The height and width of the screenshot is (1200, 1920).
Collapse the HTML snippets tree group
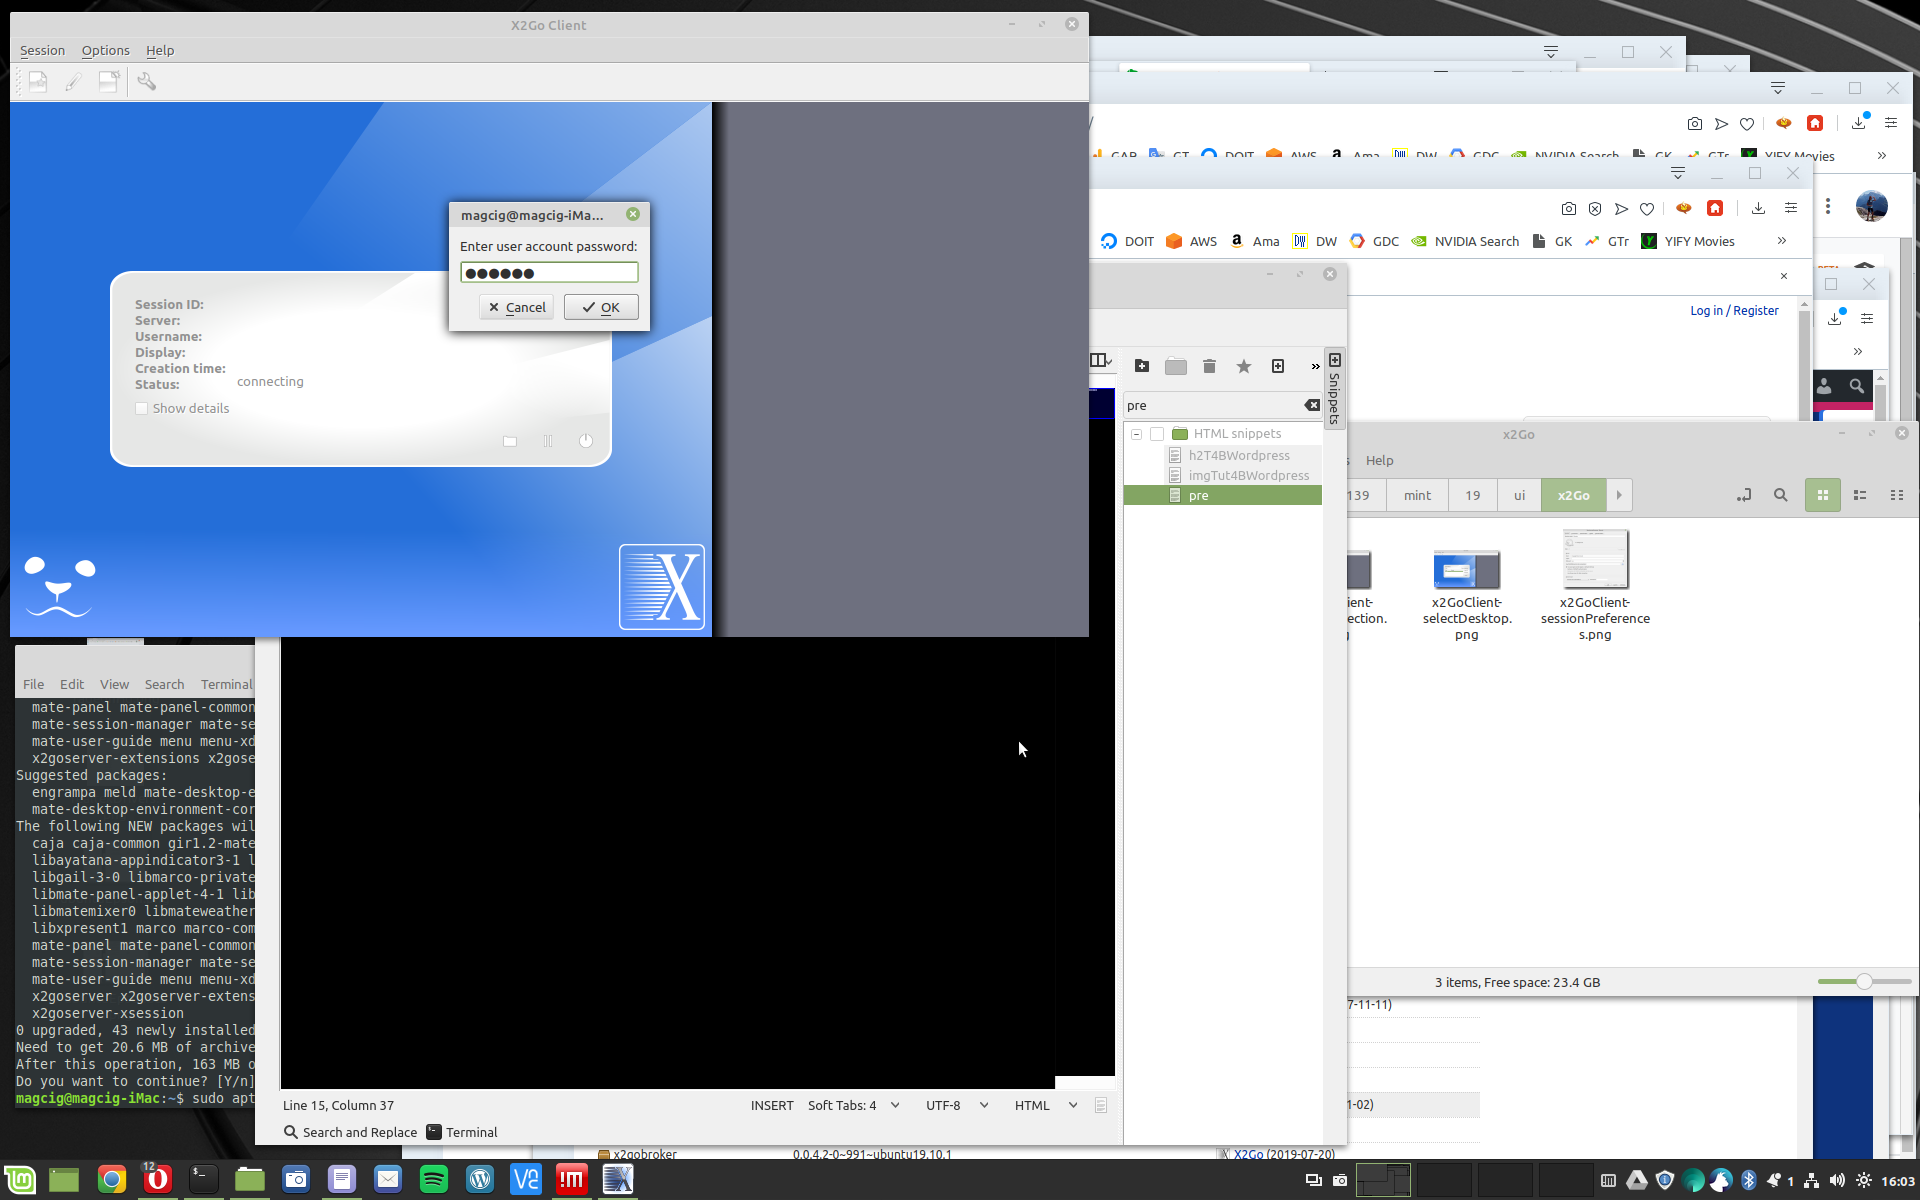[x=1137, y=434]
